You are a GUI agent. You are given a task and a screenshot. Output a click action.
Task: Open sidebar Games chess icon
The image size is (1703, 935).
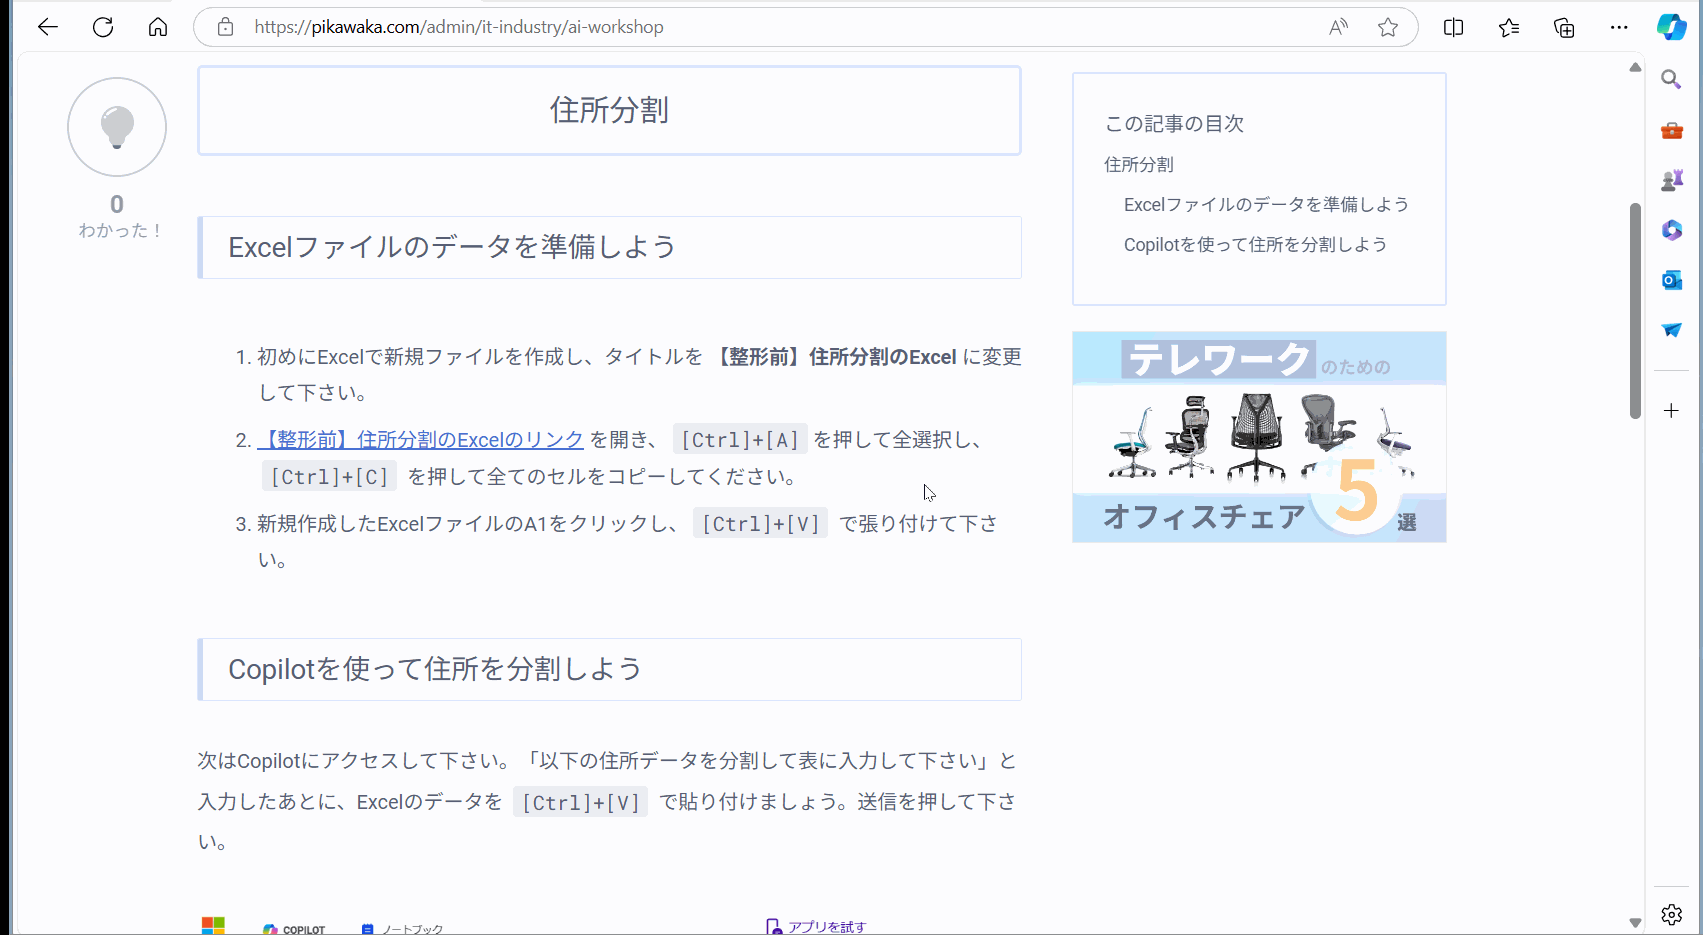(x=1671, y=180)
